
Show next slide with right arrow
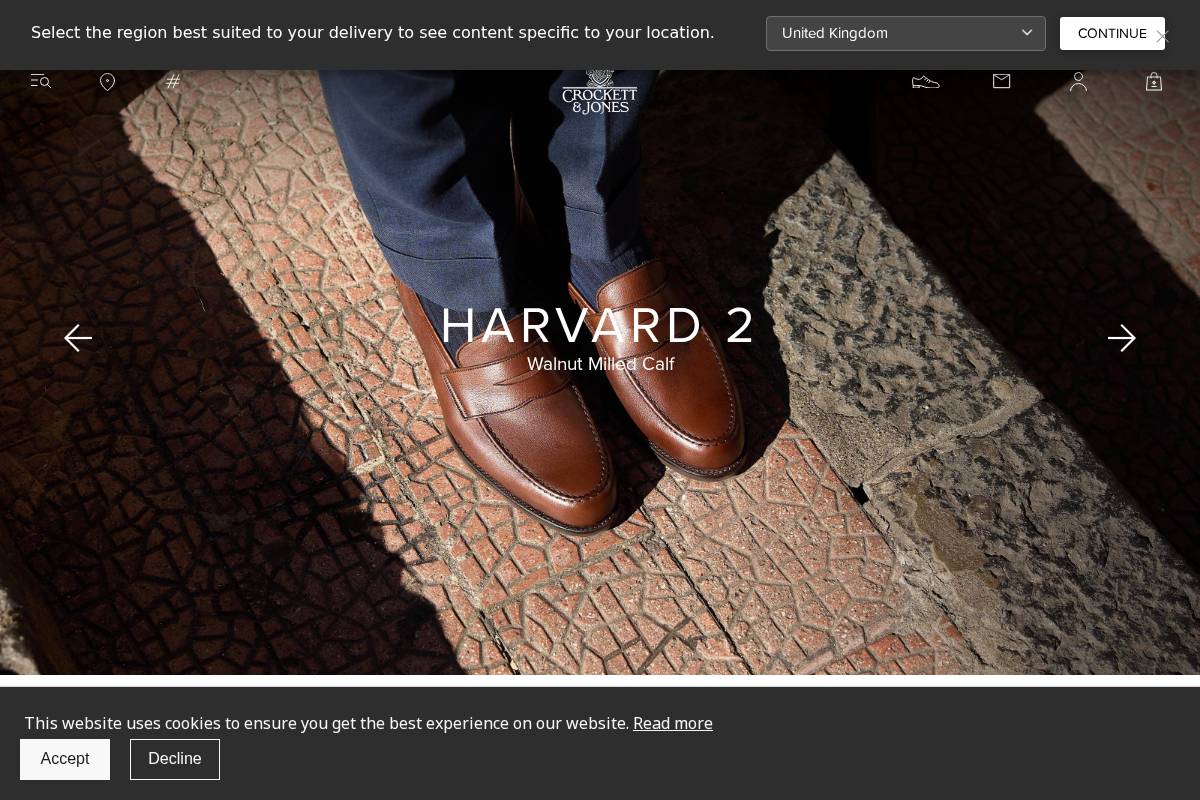click(1122, 338)
